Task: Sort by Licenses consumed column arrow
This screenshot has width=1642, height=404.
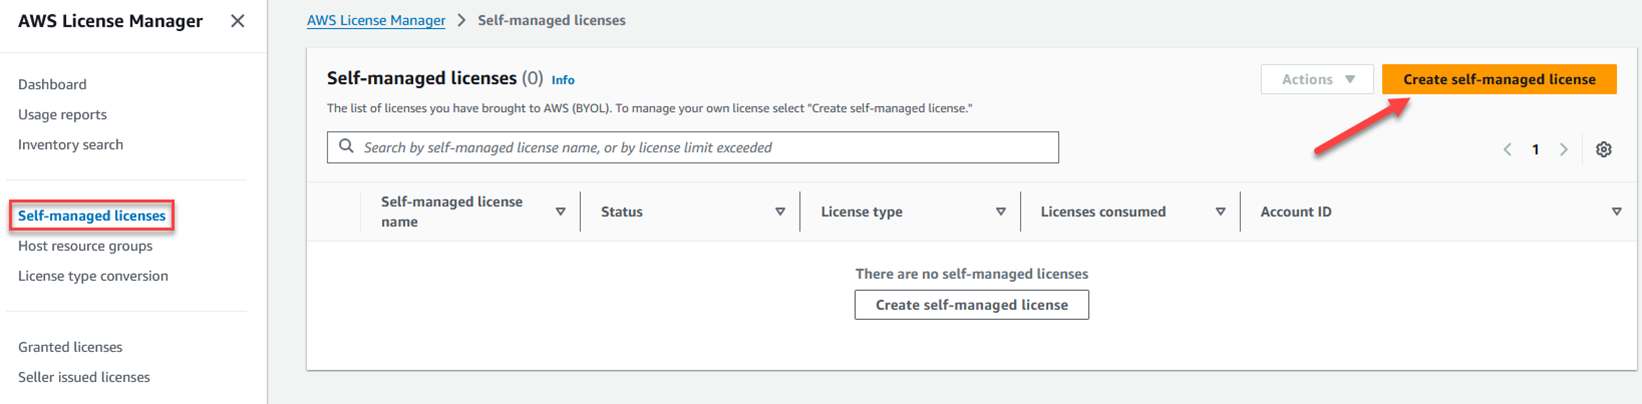Action: [1220, 212]
